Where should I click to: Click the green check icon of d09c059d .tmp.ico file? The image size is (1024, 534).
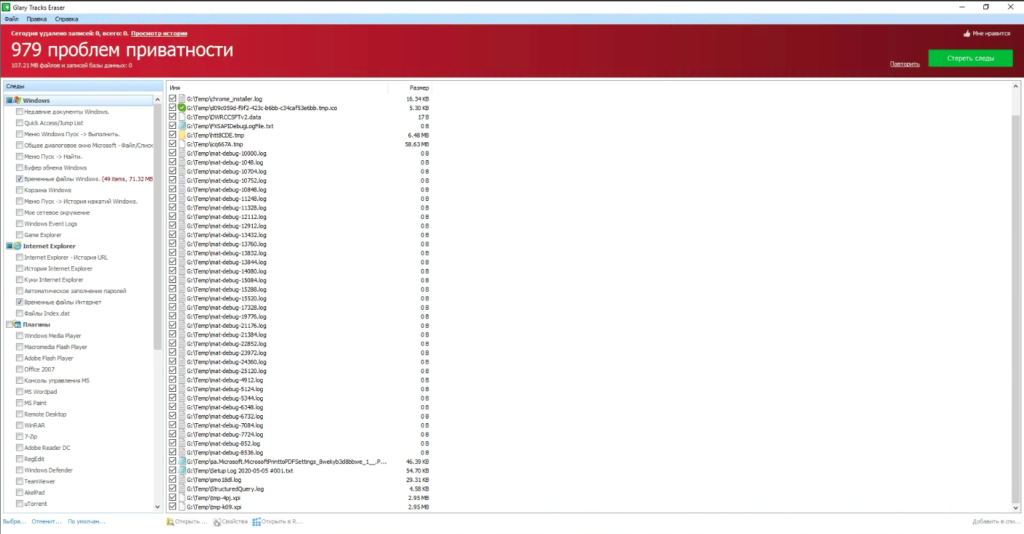pyautogui.click(x=182, y=108)
